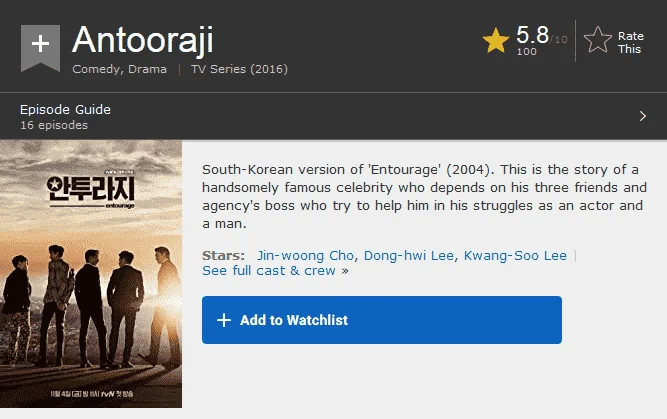Image resolution: width=667 pixels, height=419 pixels.
Task: Select the Drama genre link
Action: click(147, 69)
